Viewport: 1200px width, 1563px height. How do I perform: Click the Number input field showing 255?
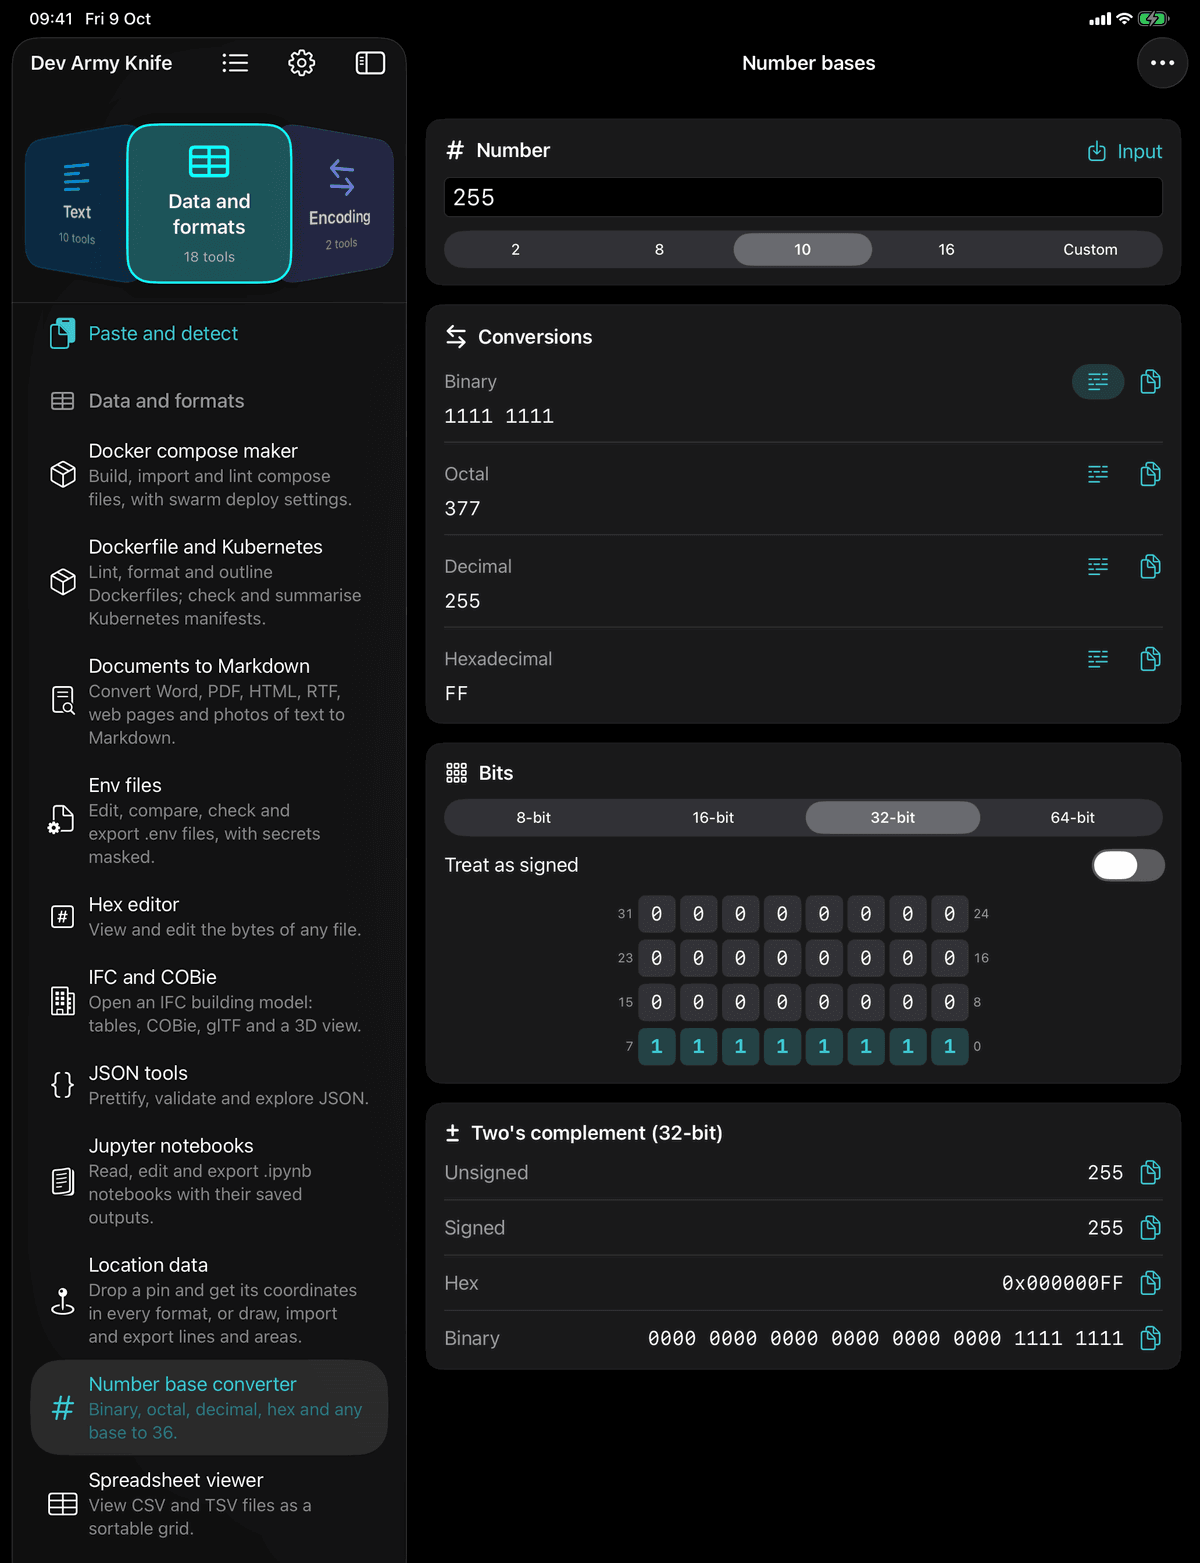point(803,197)
